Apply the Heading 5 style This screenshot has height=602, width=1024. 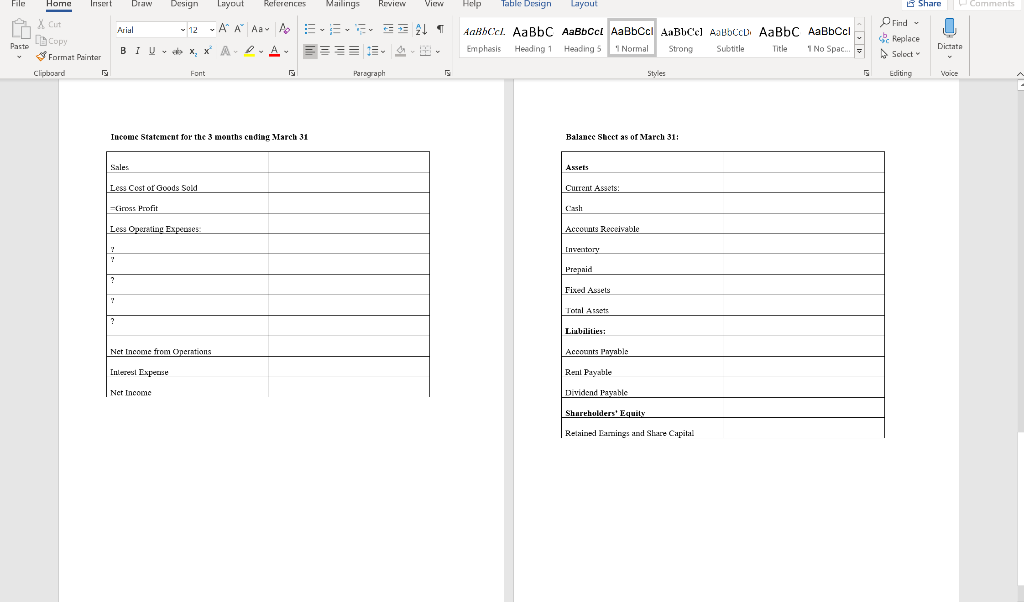point(583,39)
